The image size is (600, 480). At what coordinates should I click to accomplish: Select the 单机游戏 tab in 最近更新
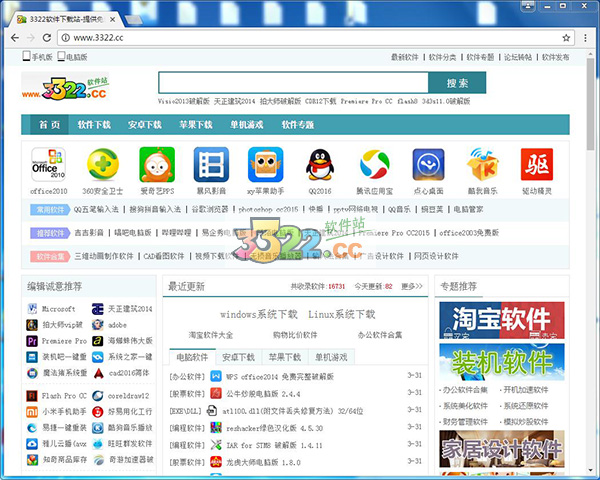331,357
